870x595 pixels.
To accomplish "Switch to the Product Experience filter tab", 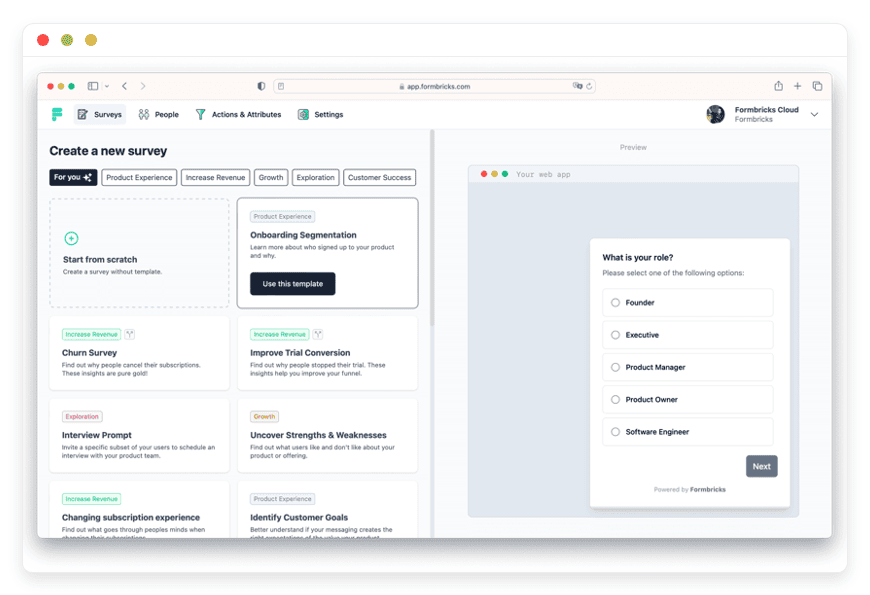I will [139, 178].
